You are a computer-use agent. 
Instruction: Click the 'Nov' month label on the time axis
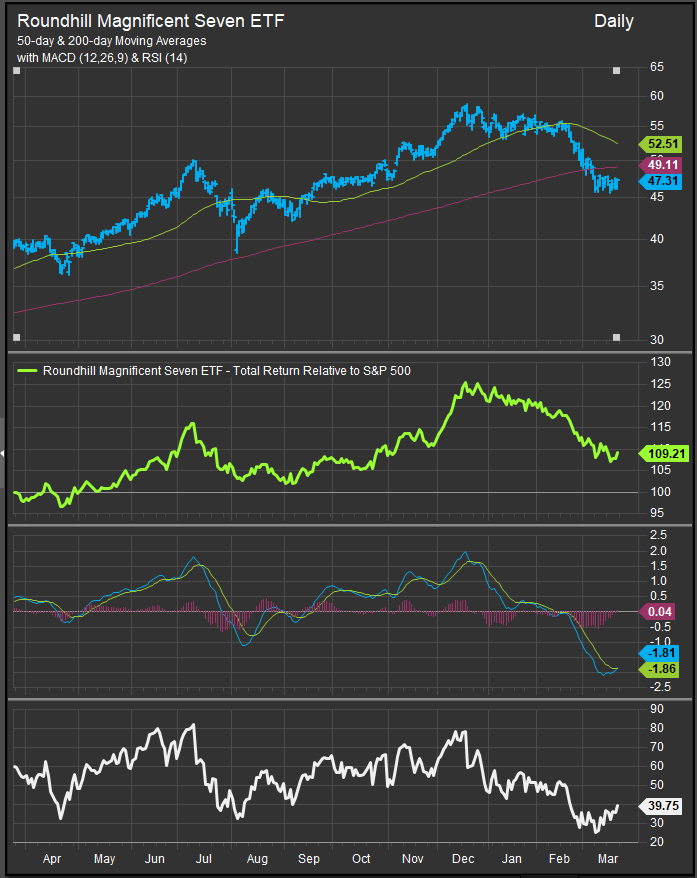click(413, 859)
